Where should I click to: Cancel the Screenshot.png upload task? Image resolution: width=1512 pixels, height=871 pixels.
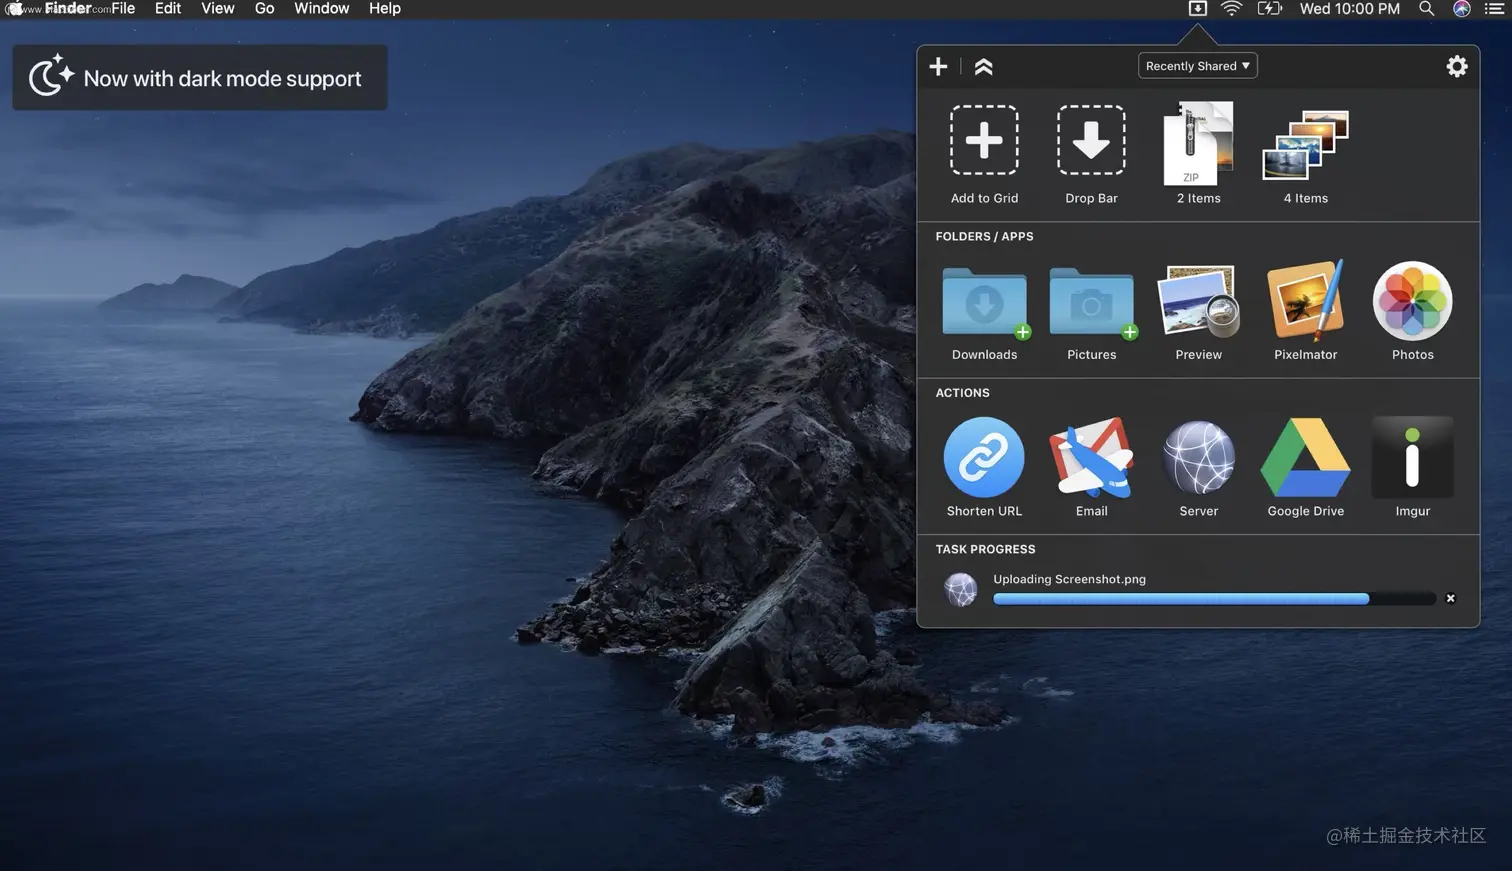pos(1450,598)
